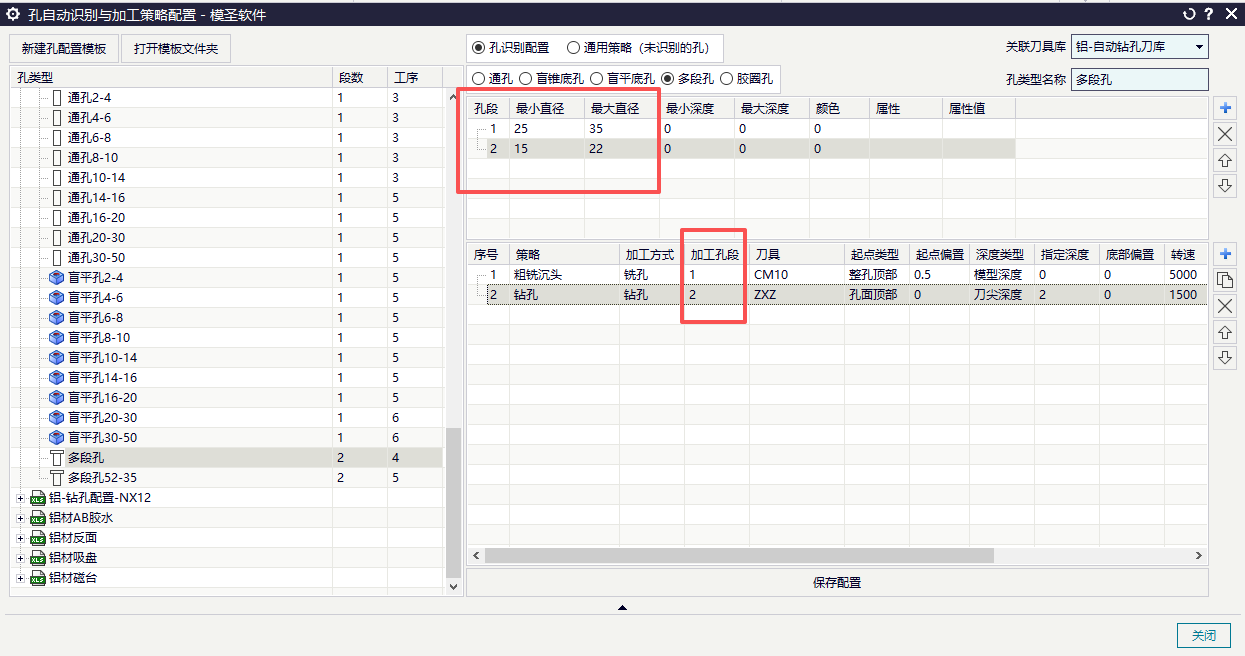Select the 粗铣沉头 strategy cell
This screenshot has width=1245, height=656.
(x=563, y=274)
